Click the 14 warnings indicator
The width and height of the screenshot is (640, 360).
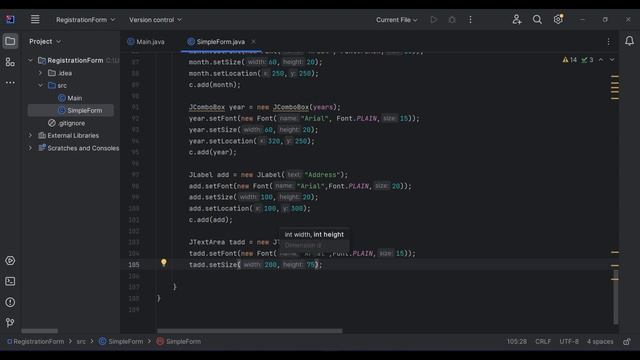569,60
